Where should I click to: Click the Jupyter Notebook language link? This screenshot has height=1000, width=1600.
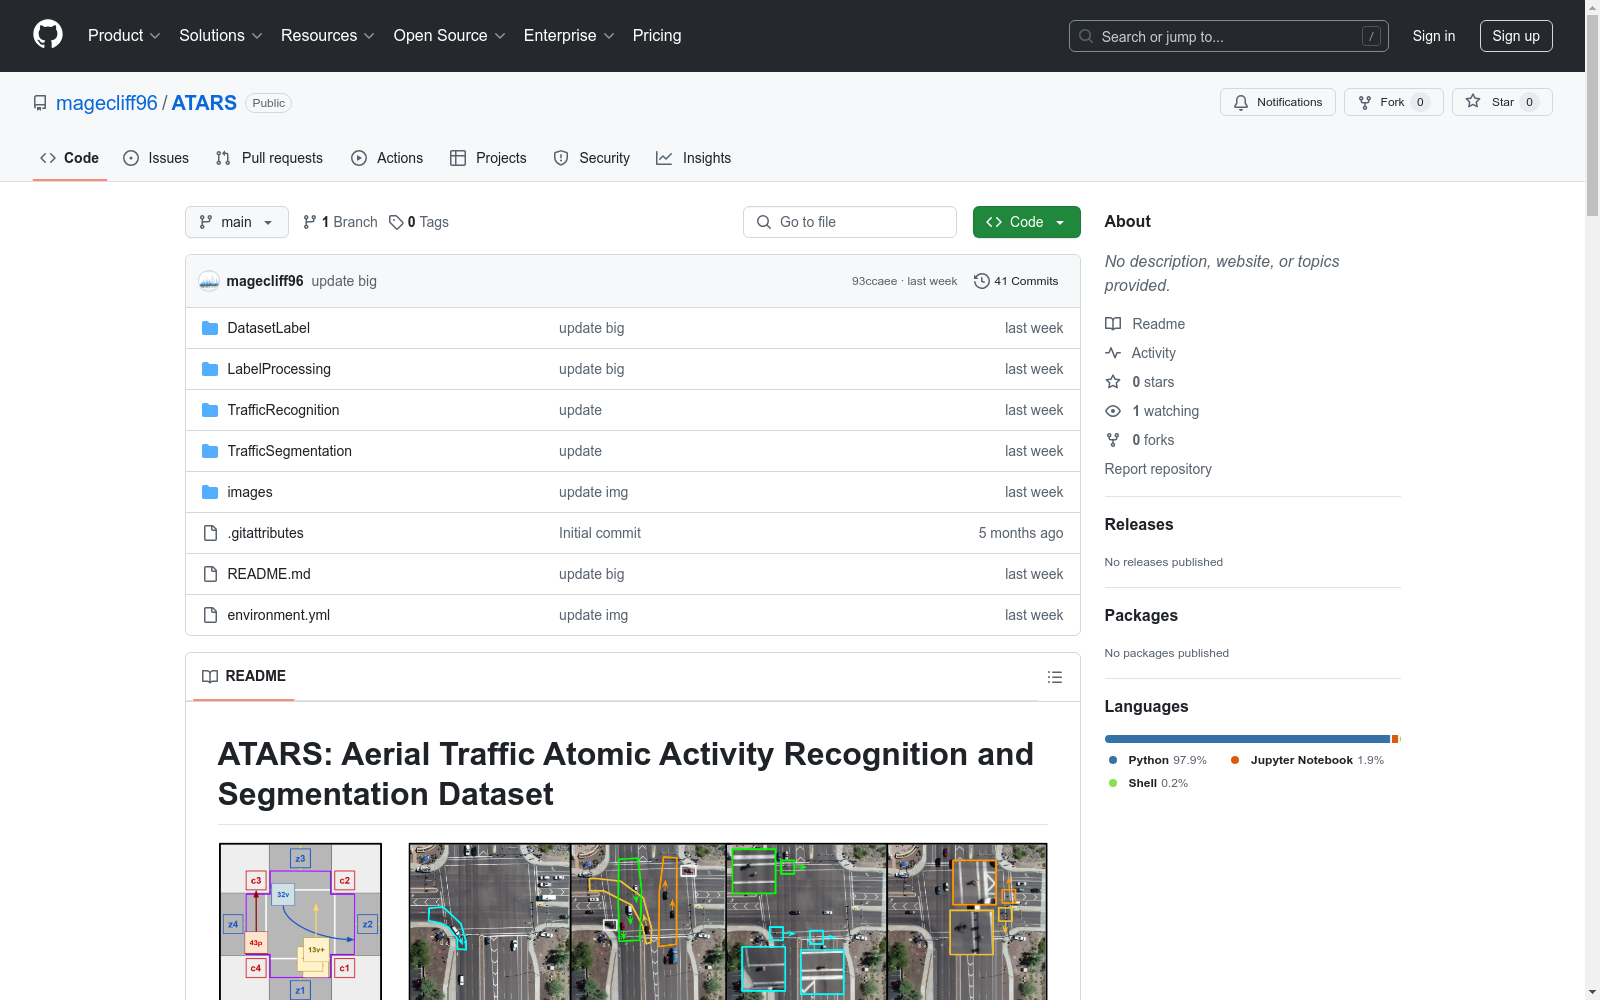tap(1308, 760)
